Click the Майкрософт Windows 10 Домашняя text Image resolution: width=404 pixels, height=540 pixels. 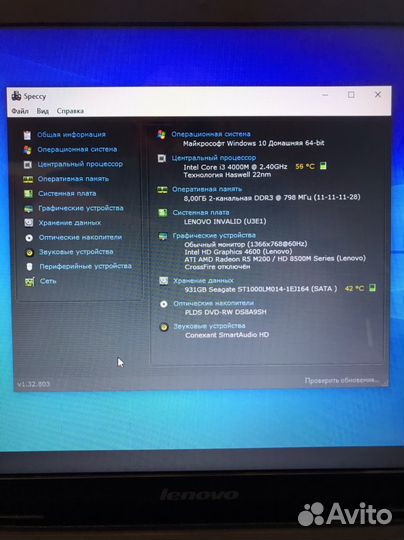click(254, 143)
